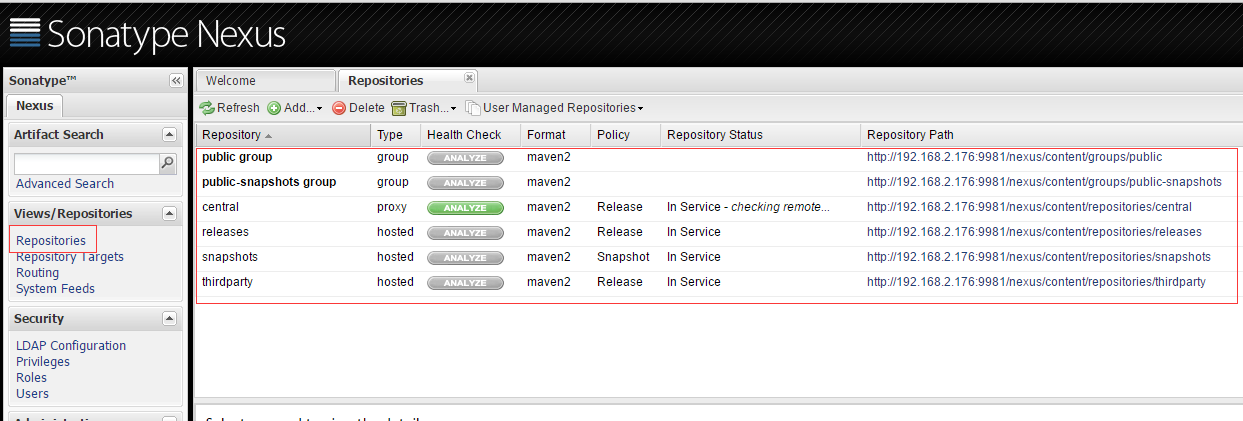The width and height of the screenshot is (1243, 421).
Task: Open System Feeds link
Action: point(55,288)
